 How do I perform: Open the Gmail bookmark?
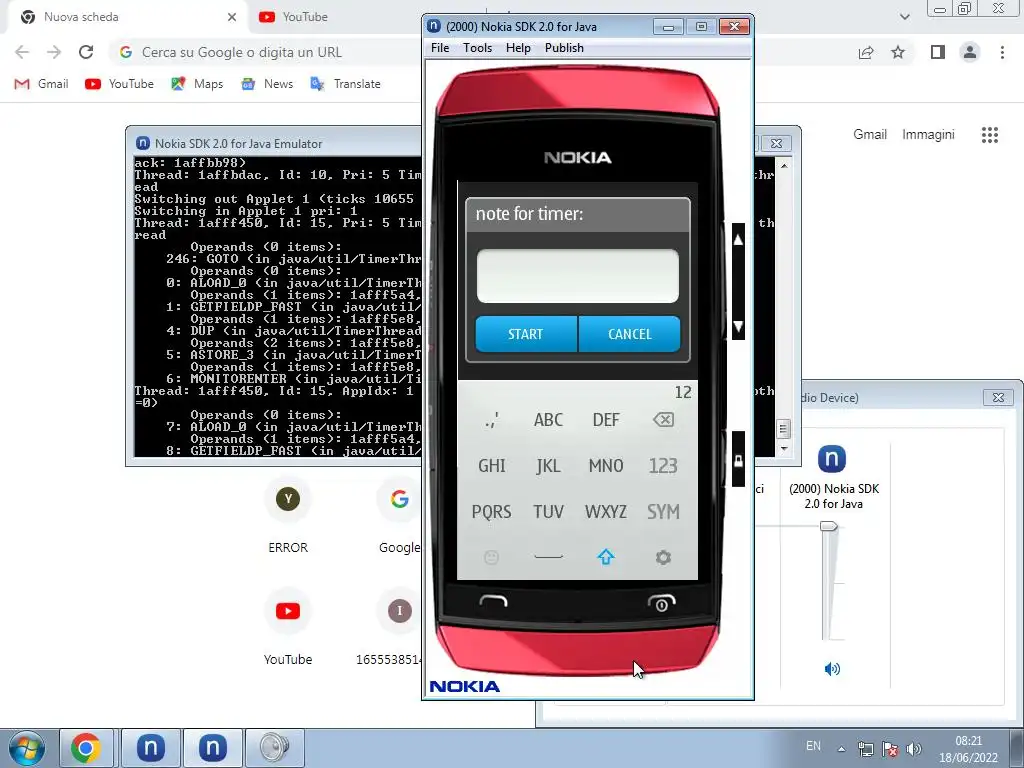click(42, 84)
